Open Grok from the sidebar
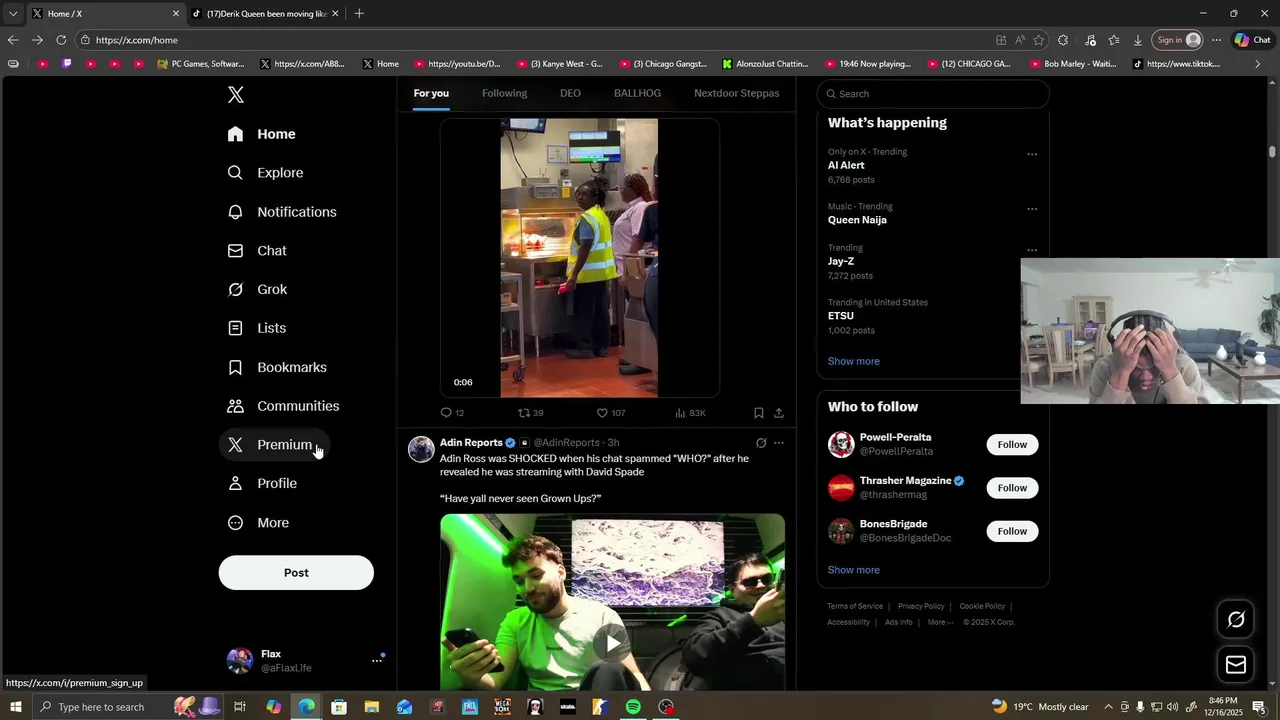The image size is (1280, 720). 258,290
